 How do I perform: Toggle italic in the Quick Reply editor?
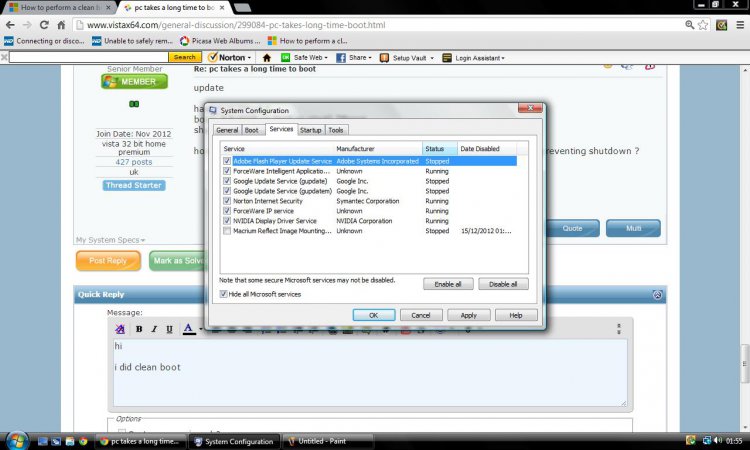tap(154, 329)
